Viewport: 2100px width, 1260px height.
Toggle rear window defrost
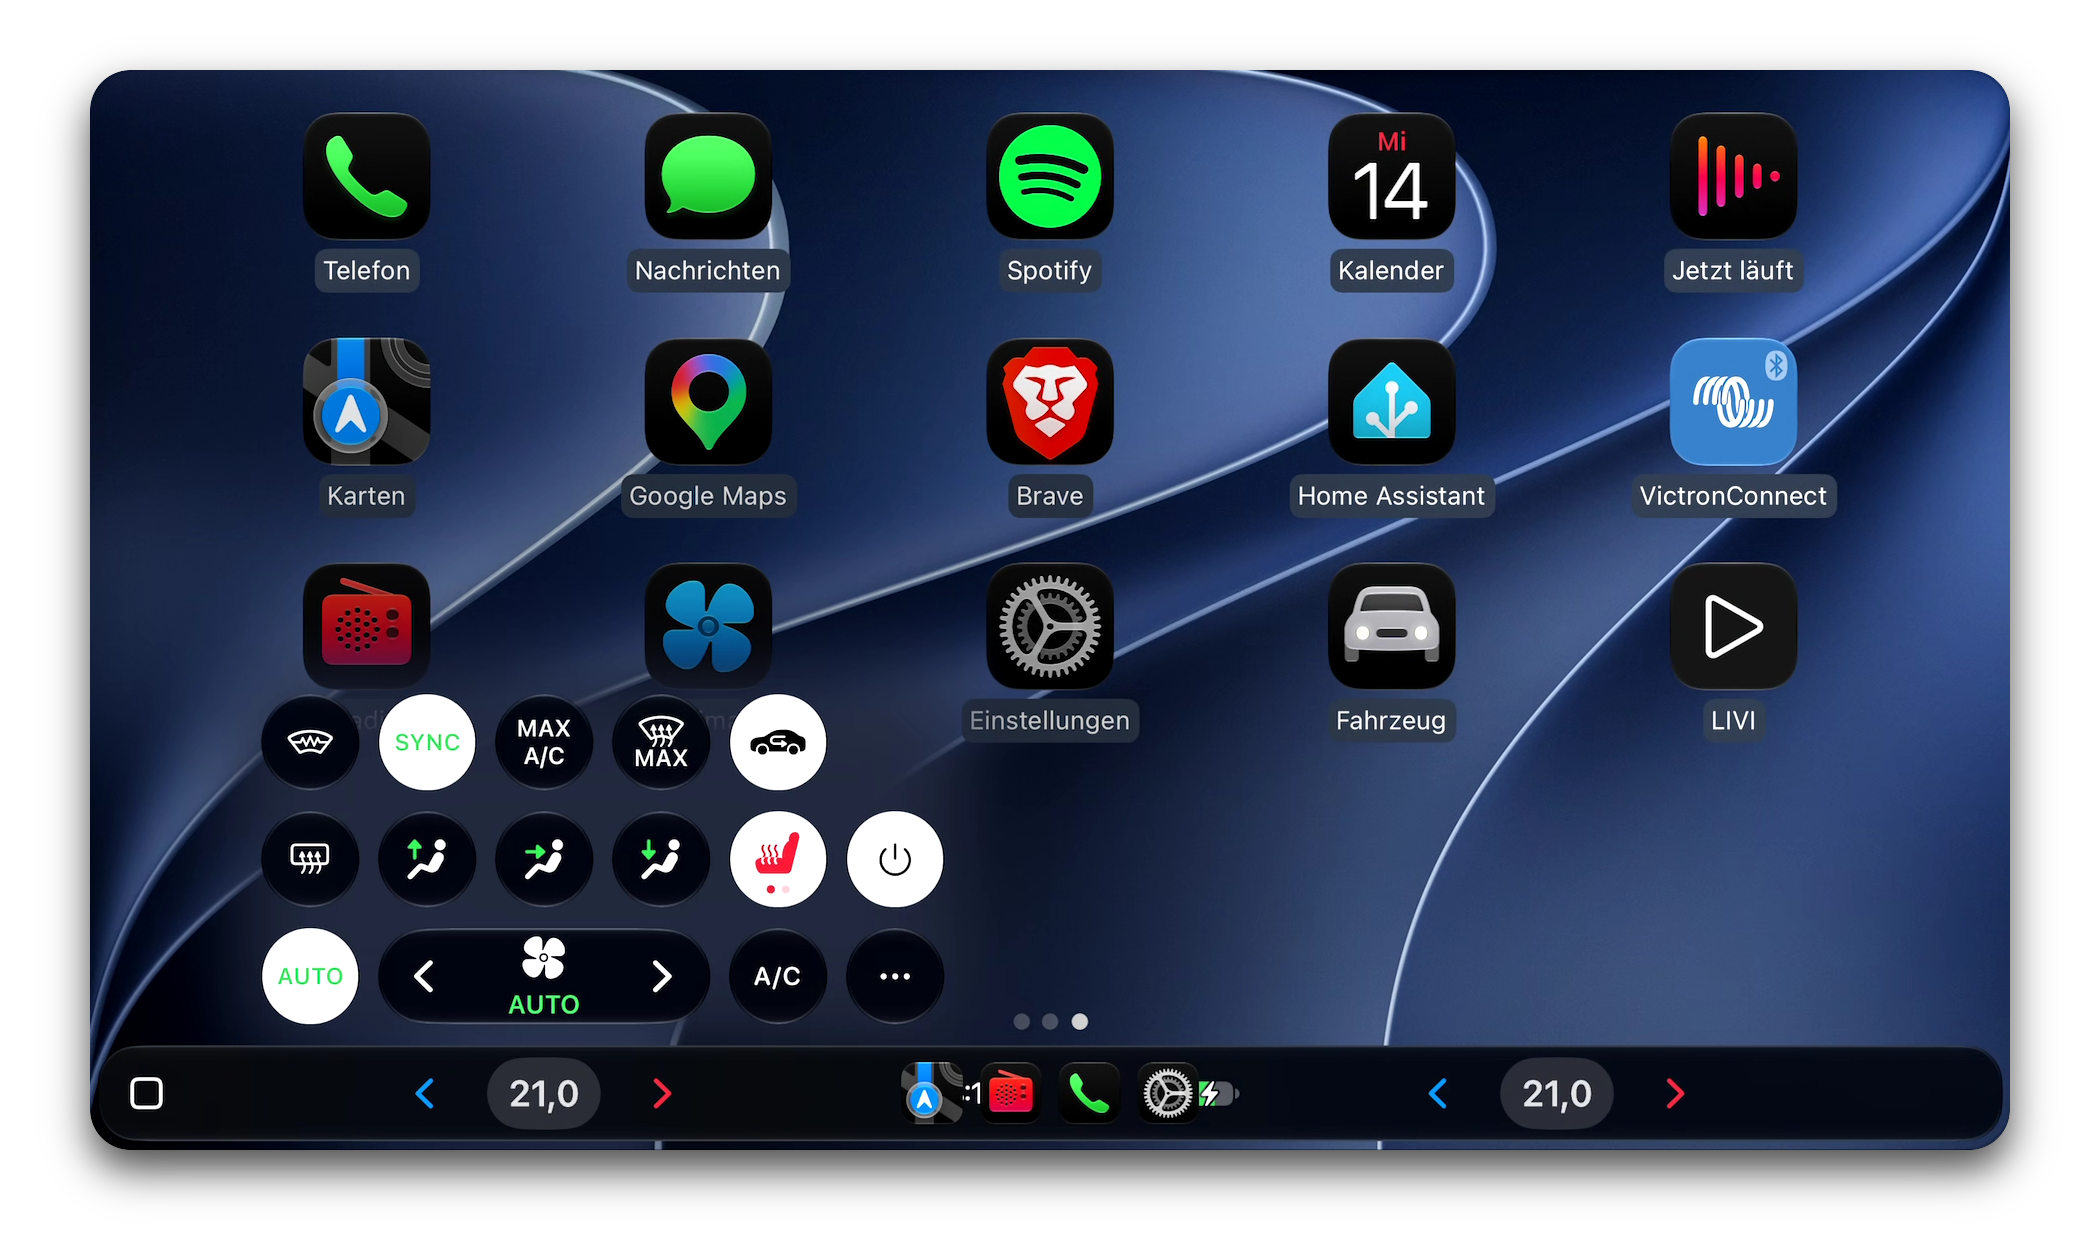310,859
